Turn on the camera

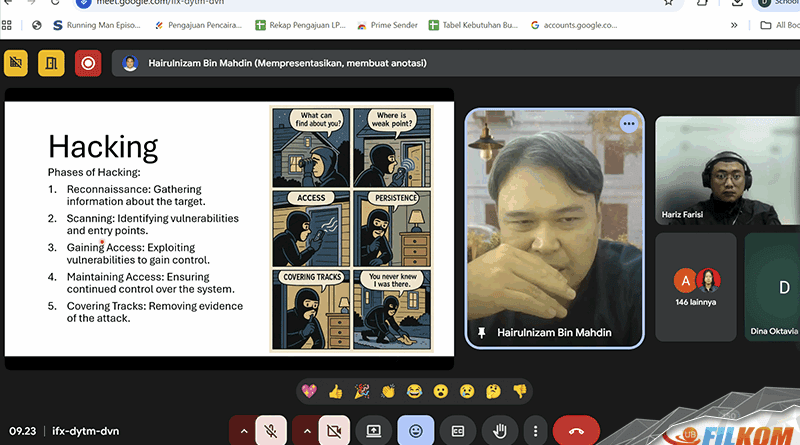click(334, 430)
